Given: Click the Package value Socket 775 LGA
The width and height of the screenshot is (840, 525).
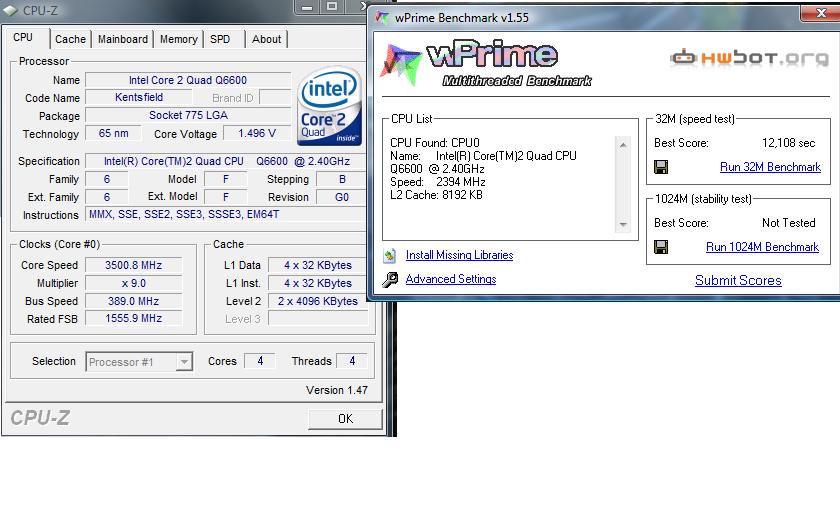Looking at the screenshot, I should tap(188, 115).
